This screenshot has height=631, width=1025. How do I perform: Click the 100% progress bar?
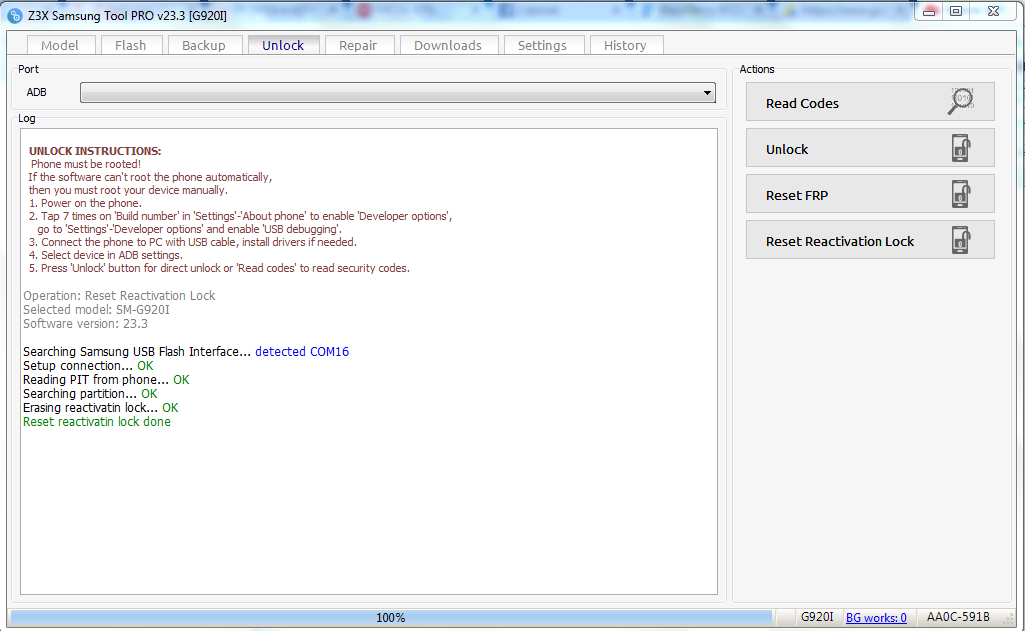click(391, 617)
